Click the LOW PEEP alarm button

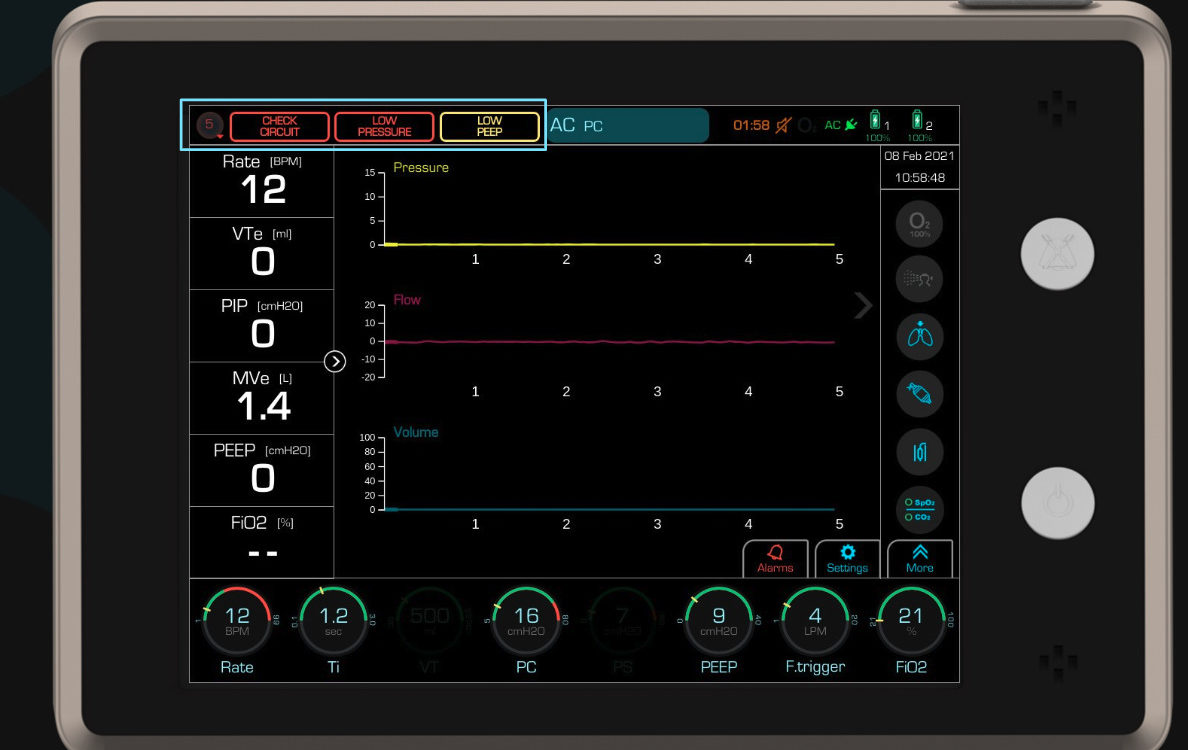489,126
